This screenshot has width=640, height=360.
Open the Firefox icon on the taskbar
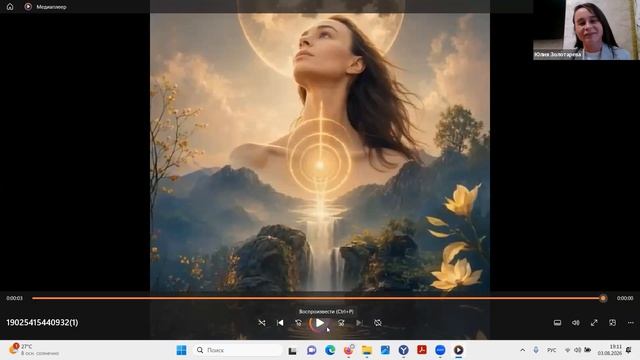point(349,350)
